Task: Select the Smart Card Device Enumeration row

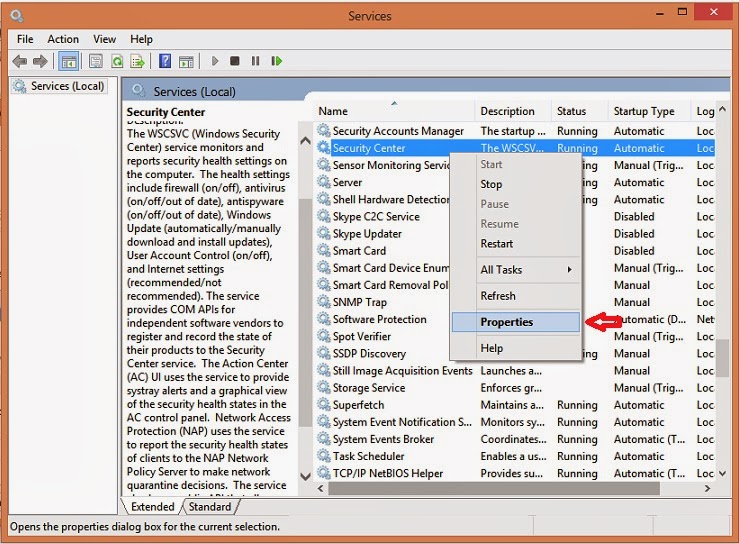Action: [x=515, y=268]
